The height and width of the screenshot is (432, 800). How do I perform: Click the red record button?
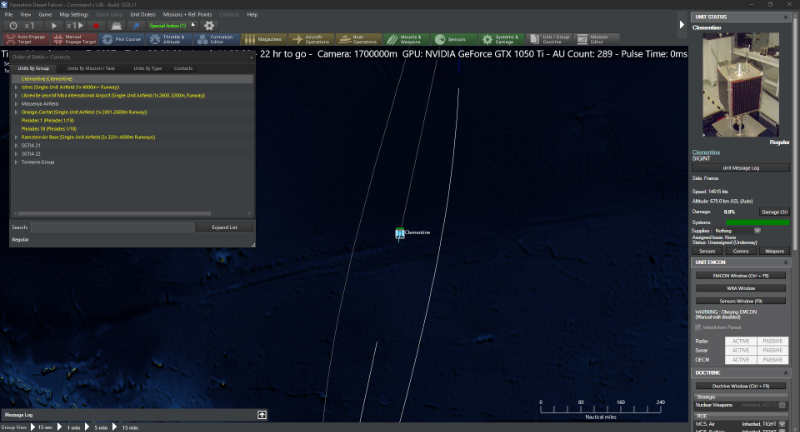pyautogui.click(x=96, y=26)
